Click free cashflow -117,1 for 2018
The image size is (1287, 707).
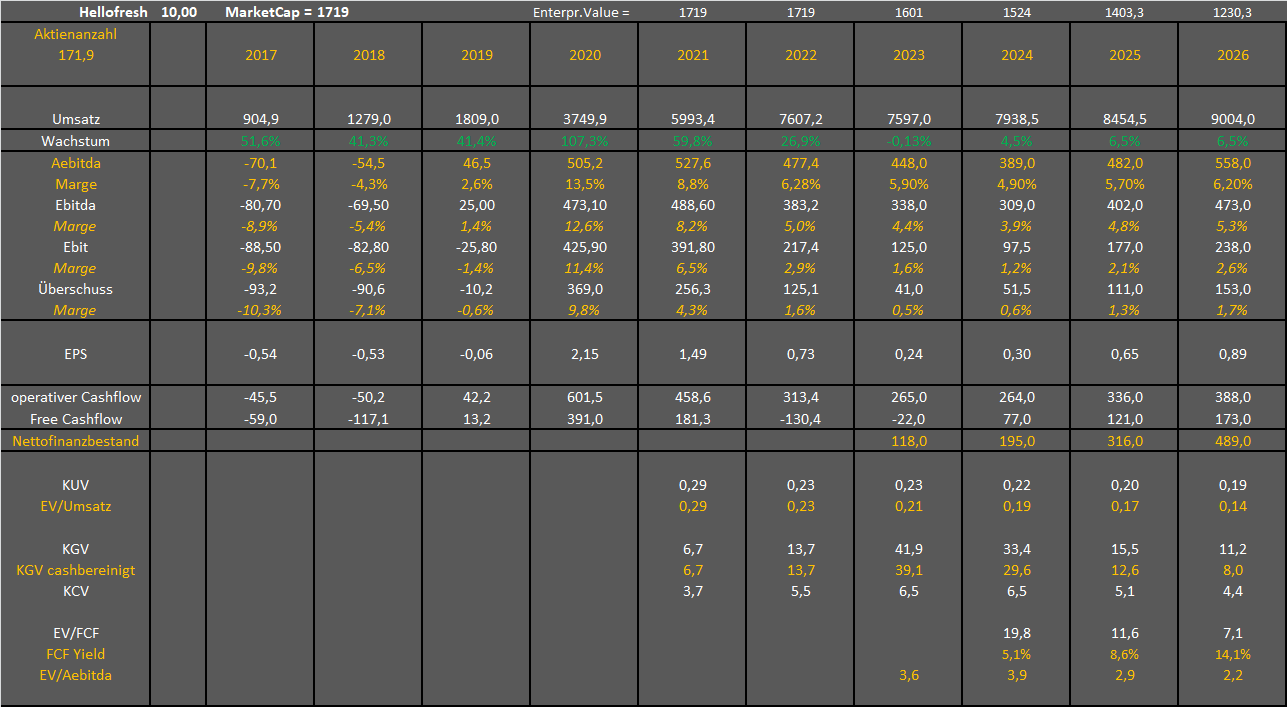tap(369, 418)
